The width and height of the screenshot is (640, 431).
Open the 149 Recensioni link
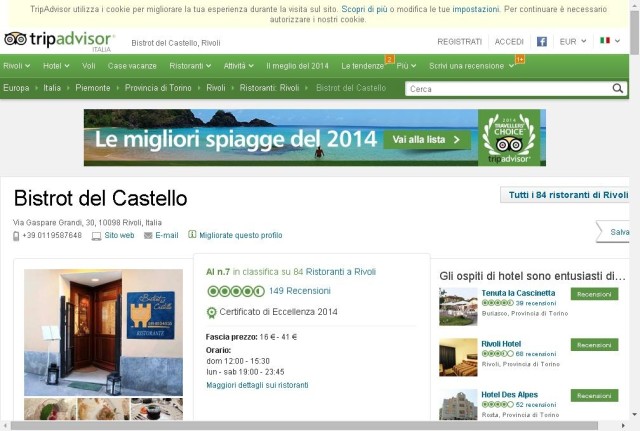[300, 291]
